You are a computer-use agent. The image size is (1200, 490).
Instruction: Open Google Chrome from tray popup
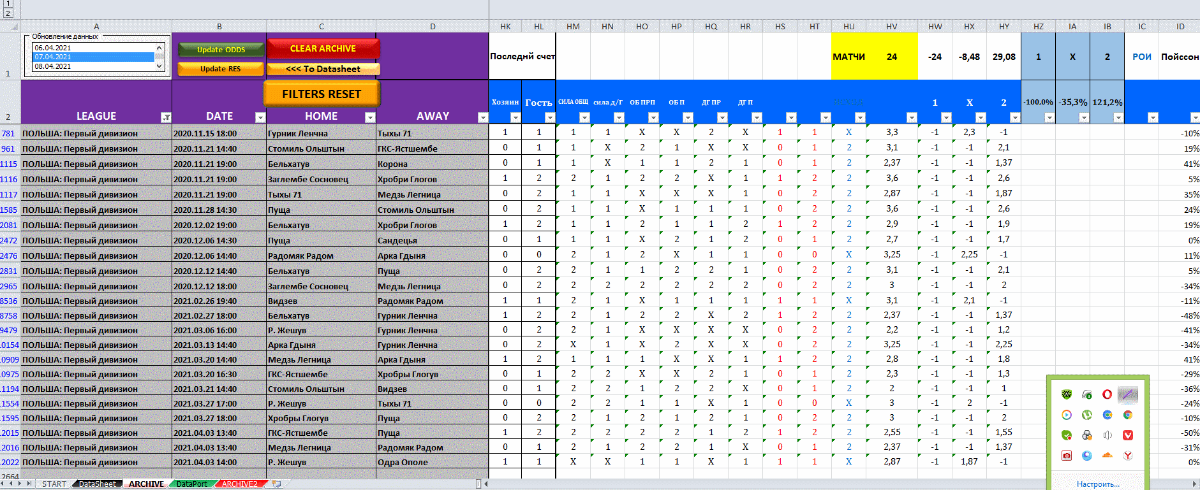[1129, 414]
